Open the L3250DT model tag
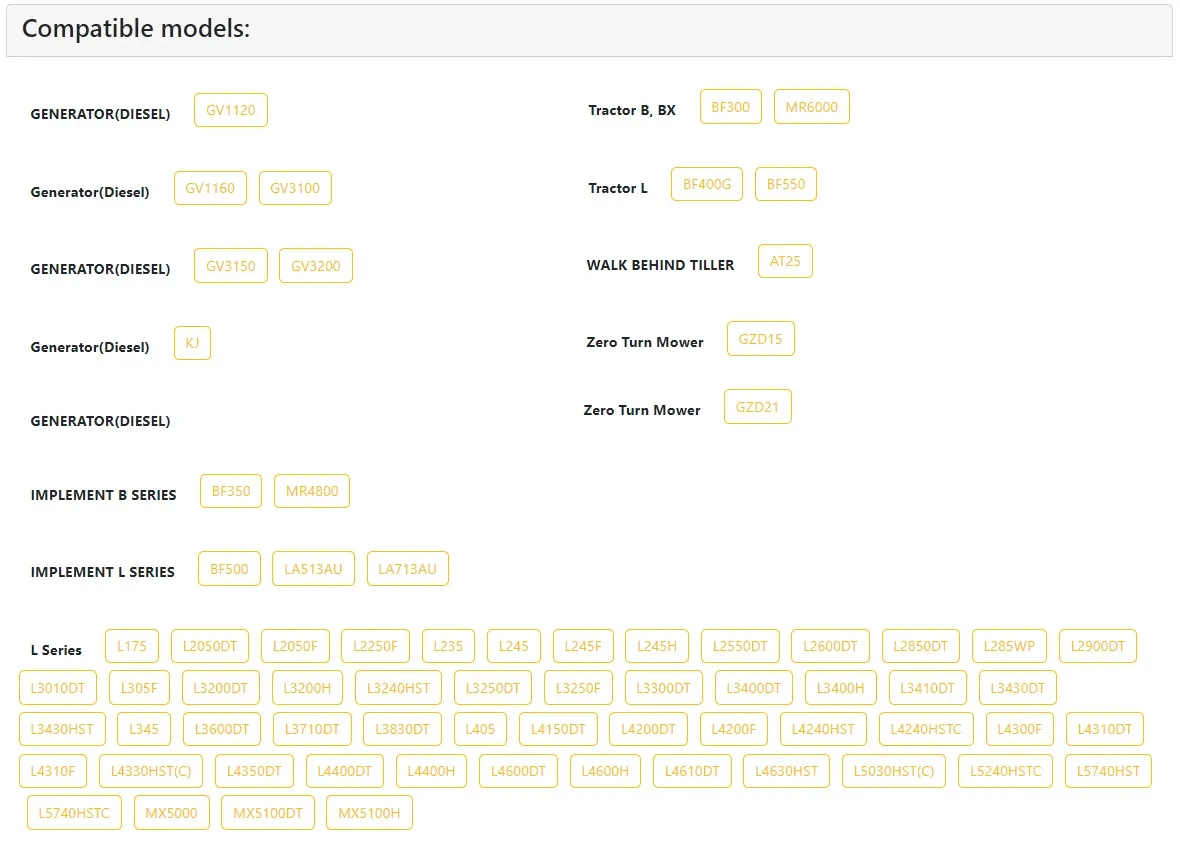 click(x=493, y=688)
